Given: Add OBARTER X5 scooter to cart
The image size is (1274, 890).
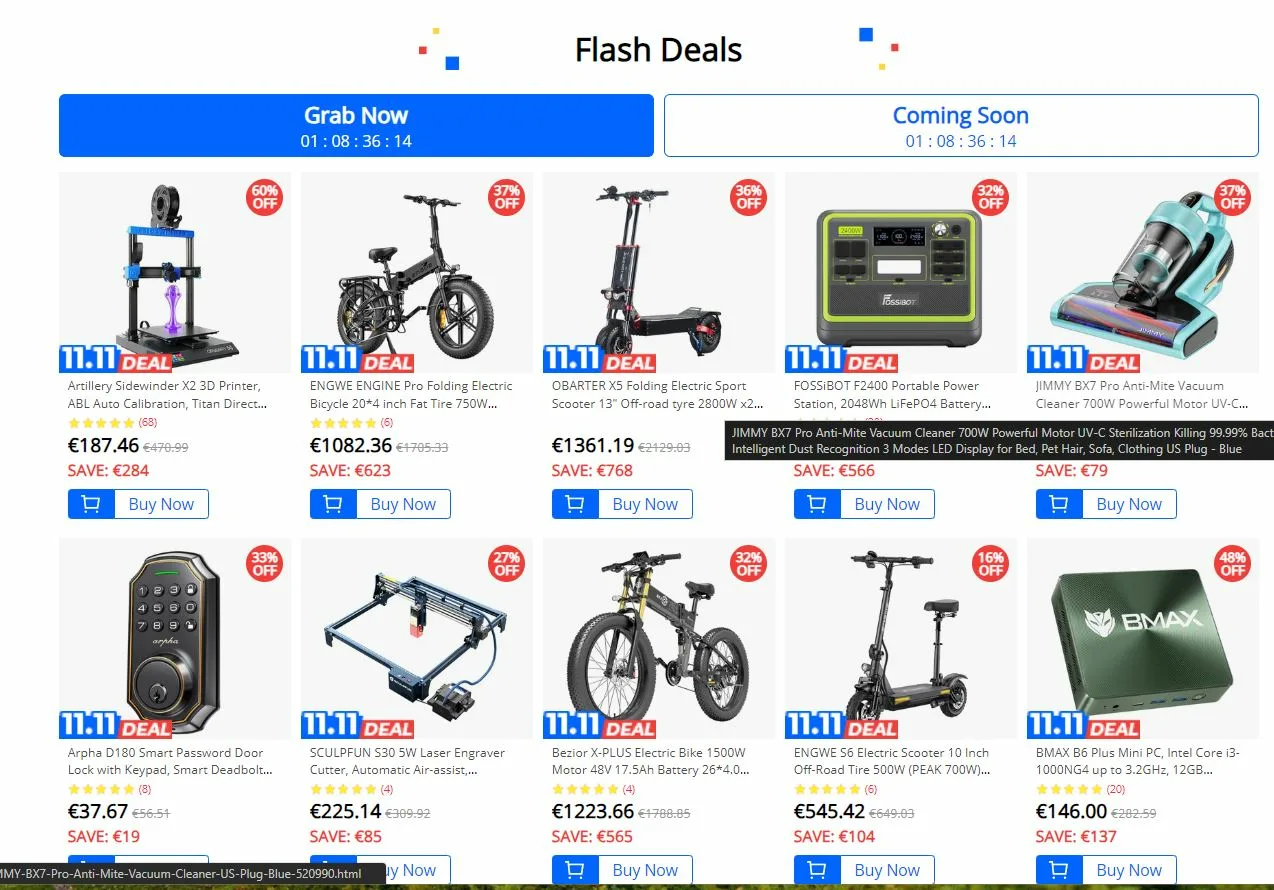Looking at the screenshot, I should click(575, 504).
